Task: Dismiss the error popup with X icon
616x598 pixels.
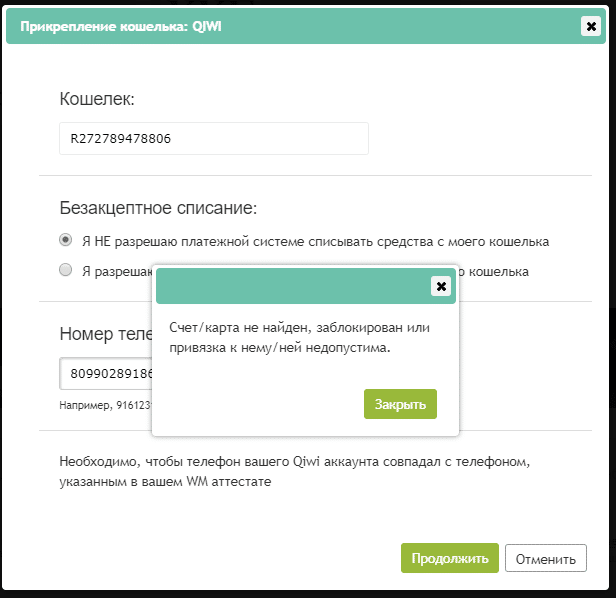Action: click(x=440, y=286)
